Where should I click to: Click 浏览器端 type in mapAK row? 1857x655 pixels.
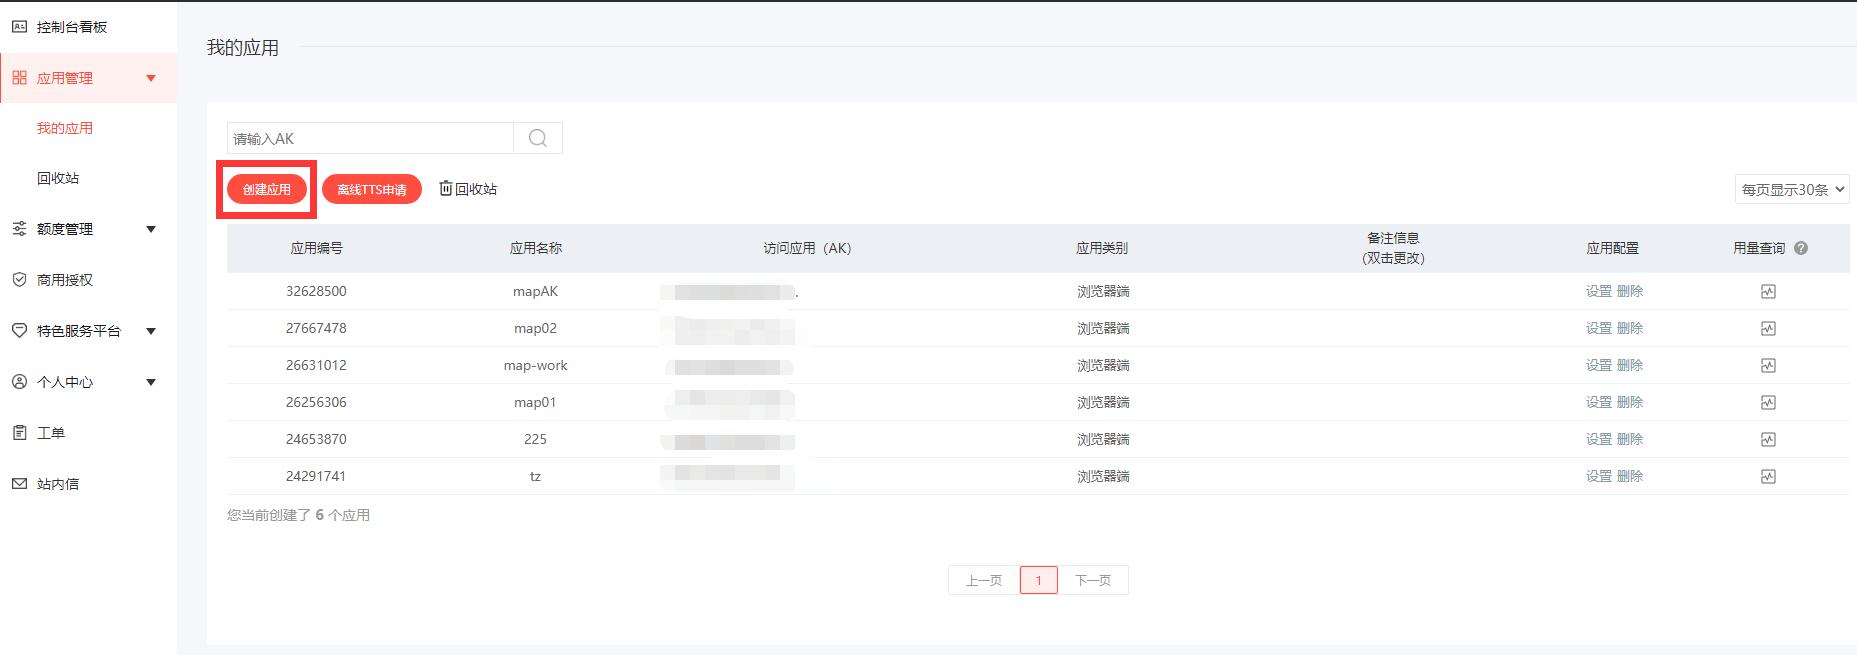[x=1103, y=291]
